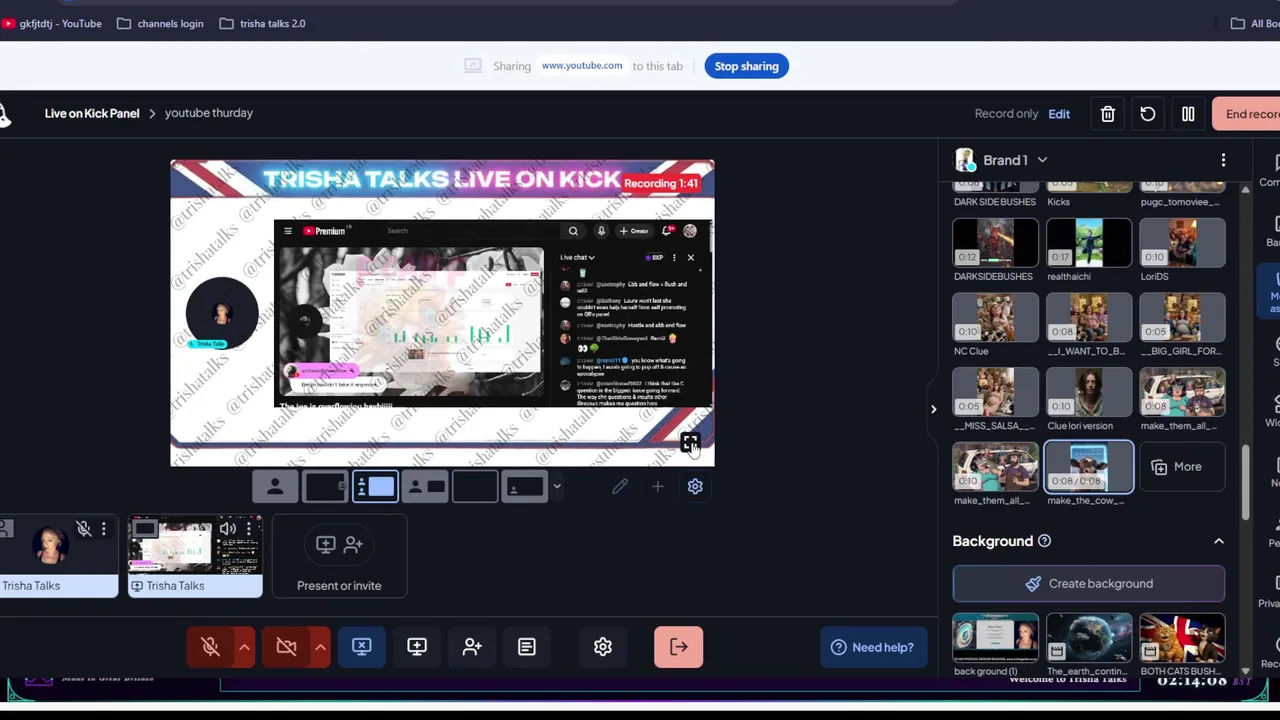The height and width of the screenshot is (720, 1280).
Task: Click the End recording button
Action: click(x=1247, y=114)
